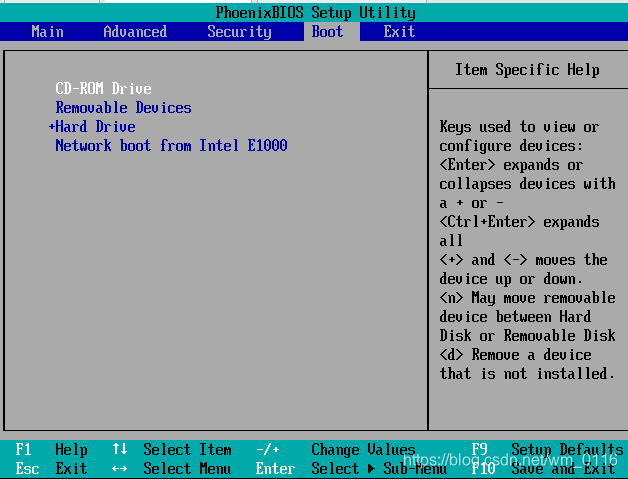Select Removable Devices boot entry

click(x=123, y=107)
